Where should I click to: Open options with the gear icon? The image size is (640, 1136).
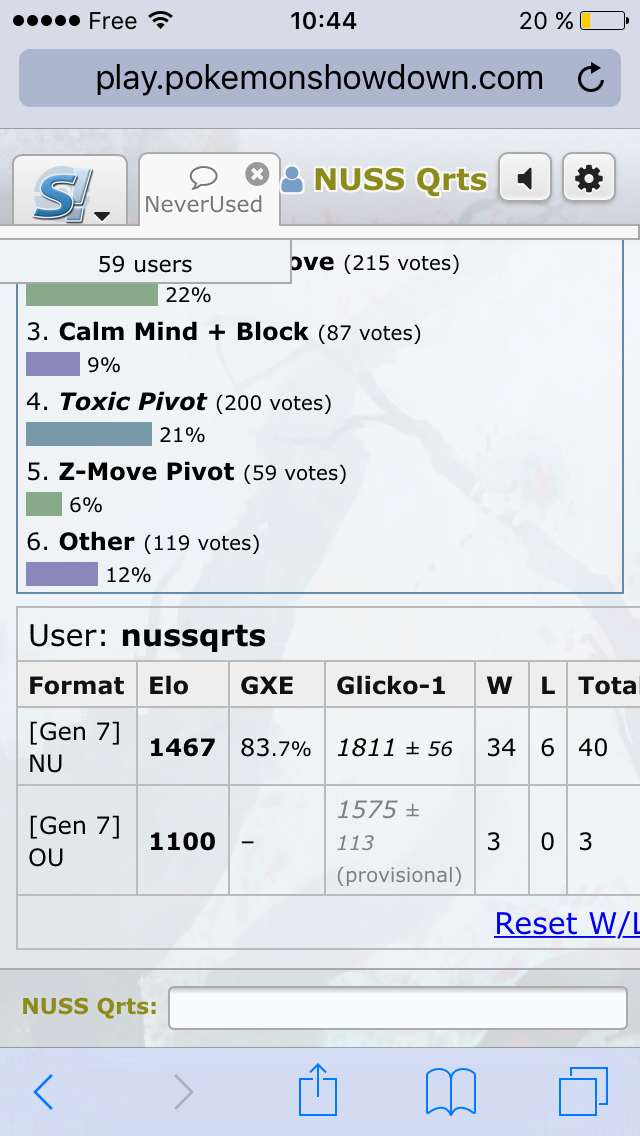[x=589, y=180]
